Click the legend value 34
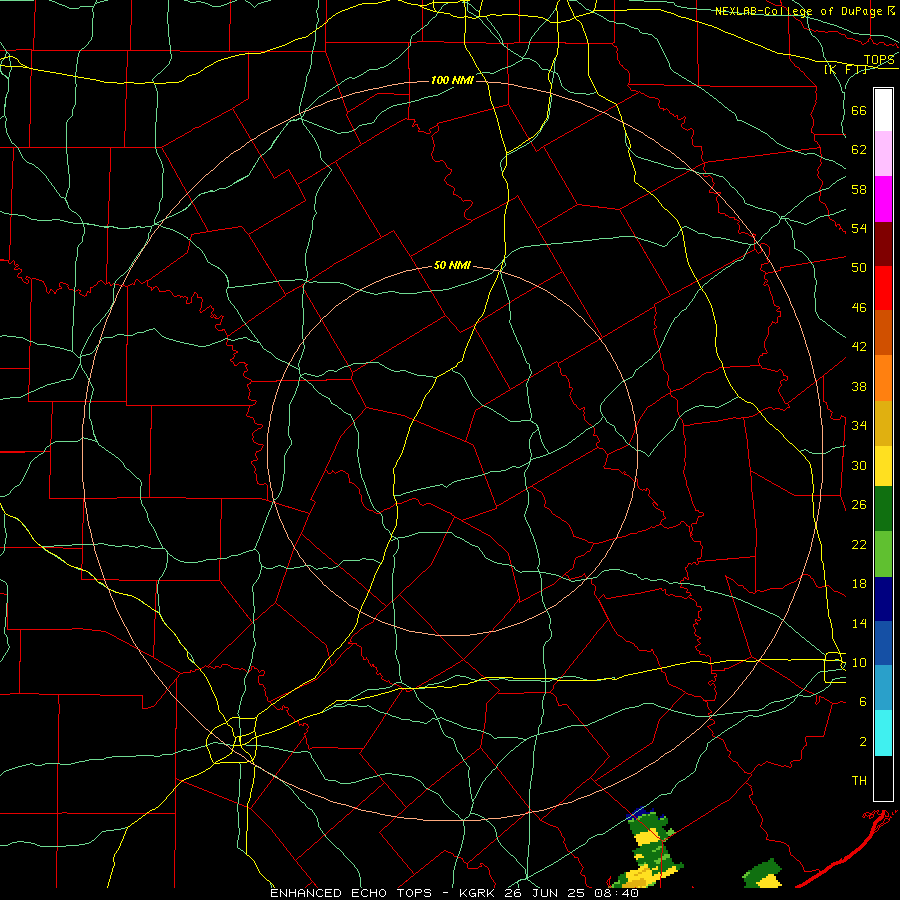This screenshot has height=900, width=900. pyautogui.click(x=859, y=426)
